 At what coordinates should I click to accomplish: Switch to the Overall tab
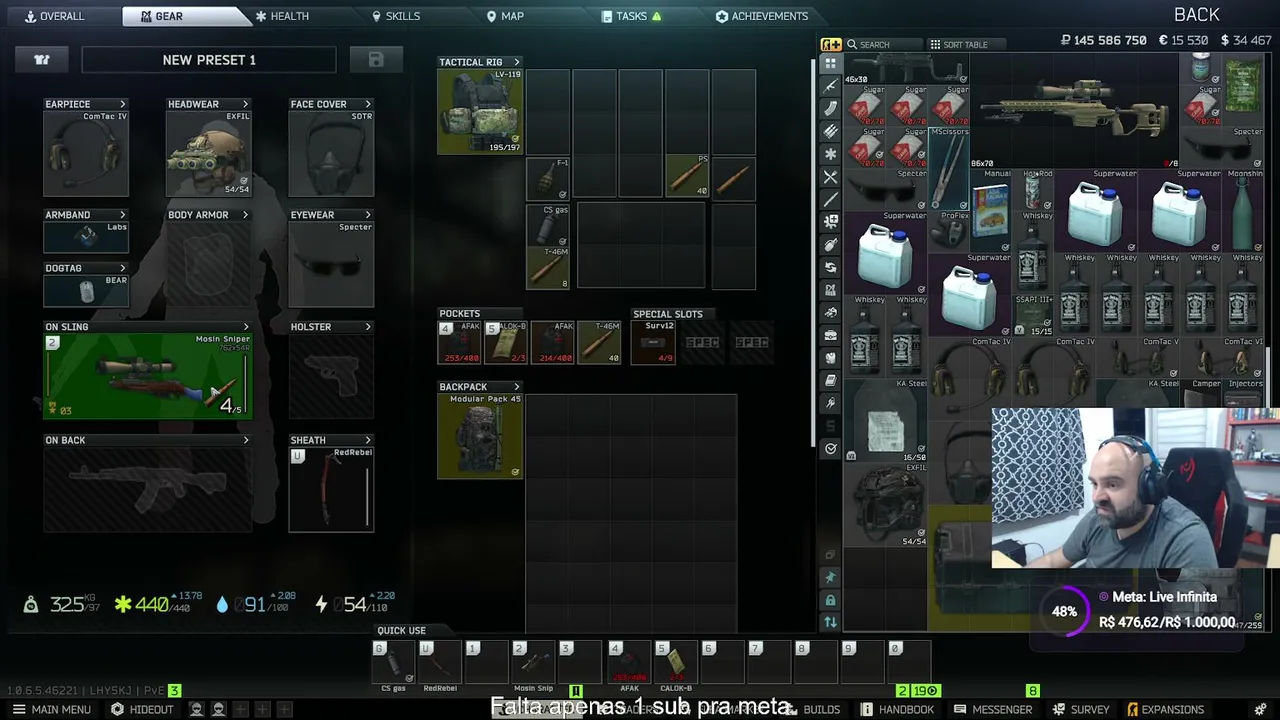click(54, 16)
